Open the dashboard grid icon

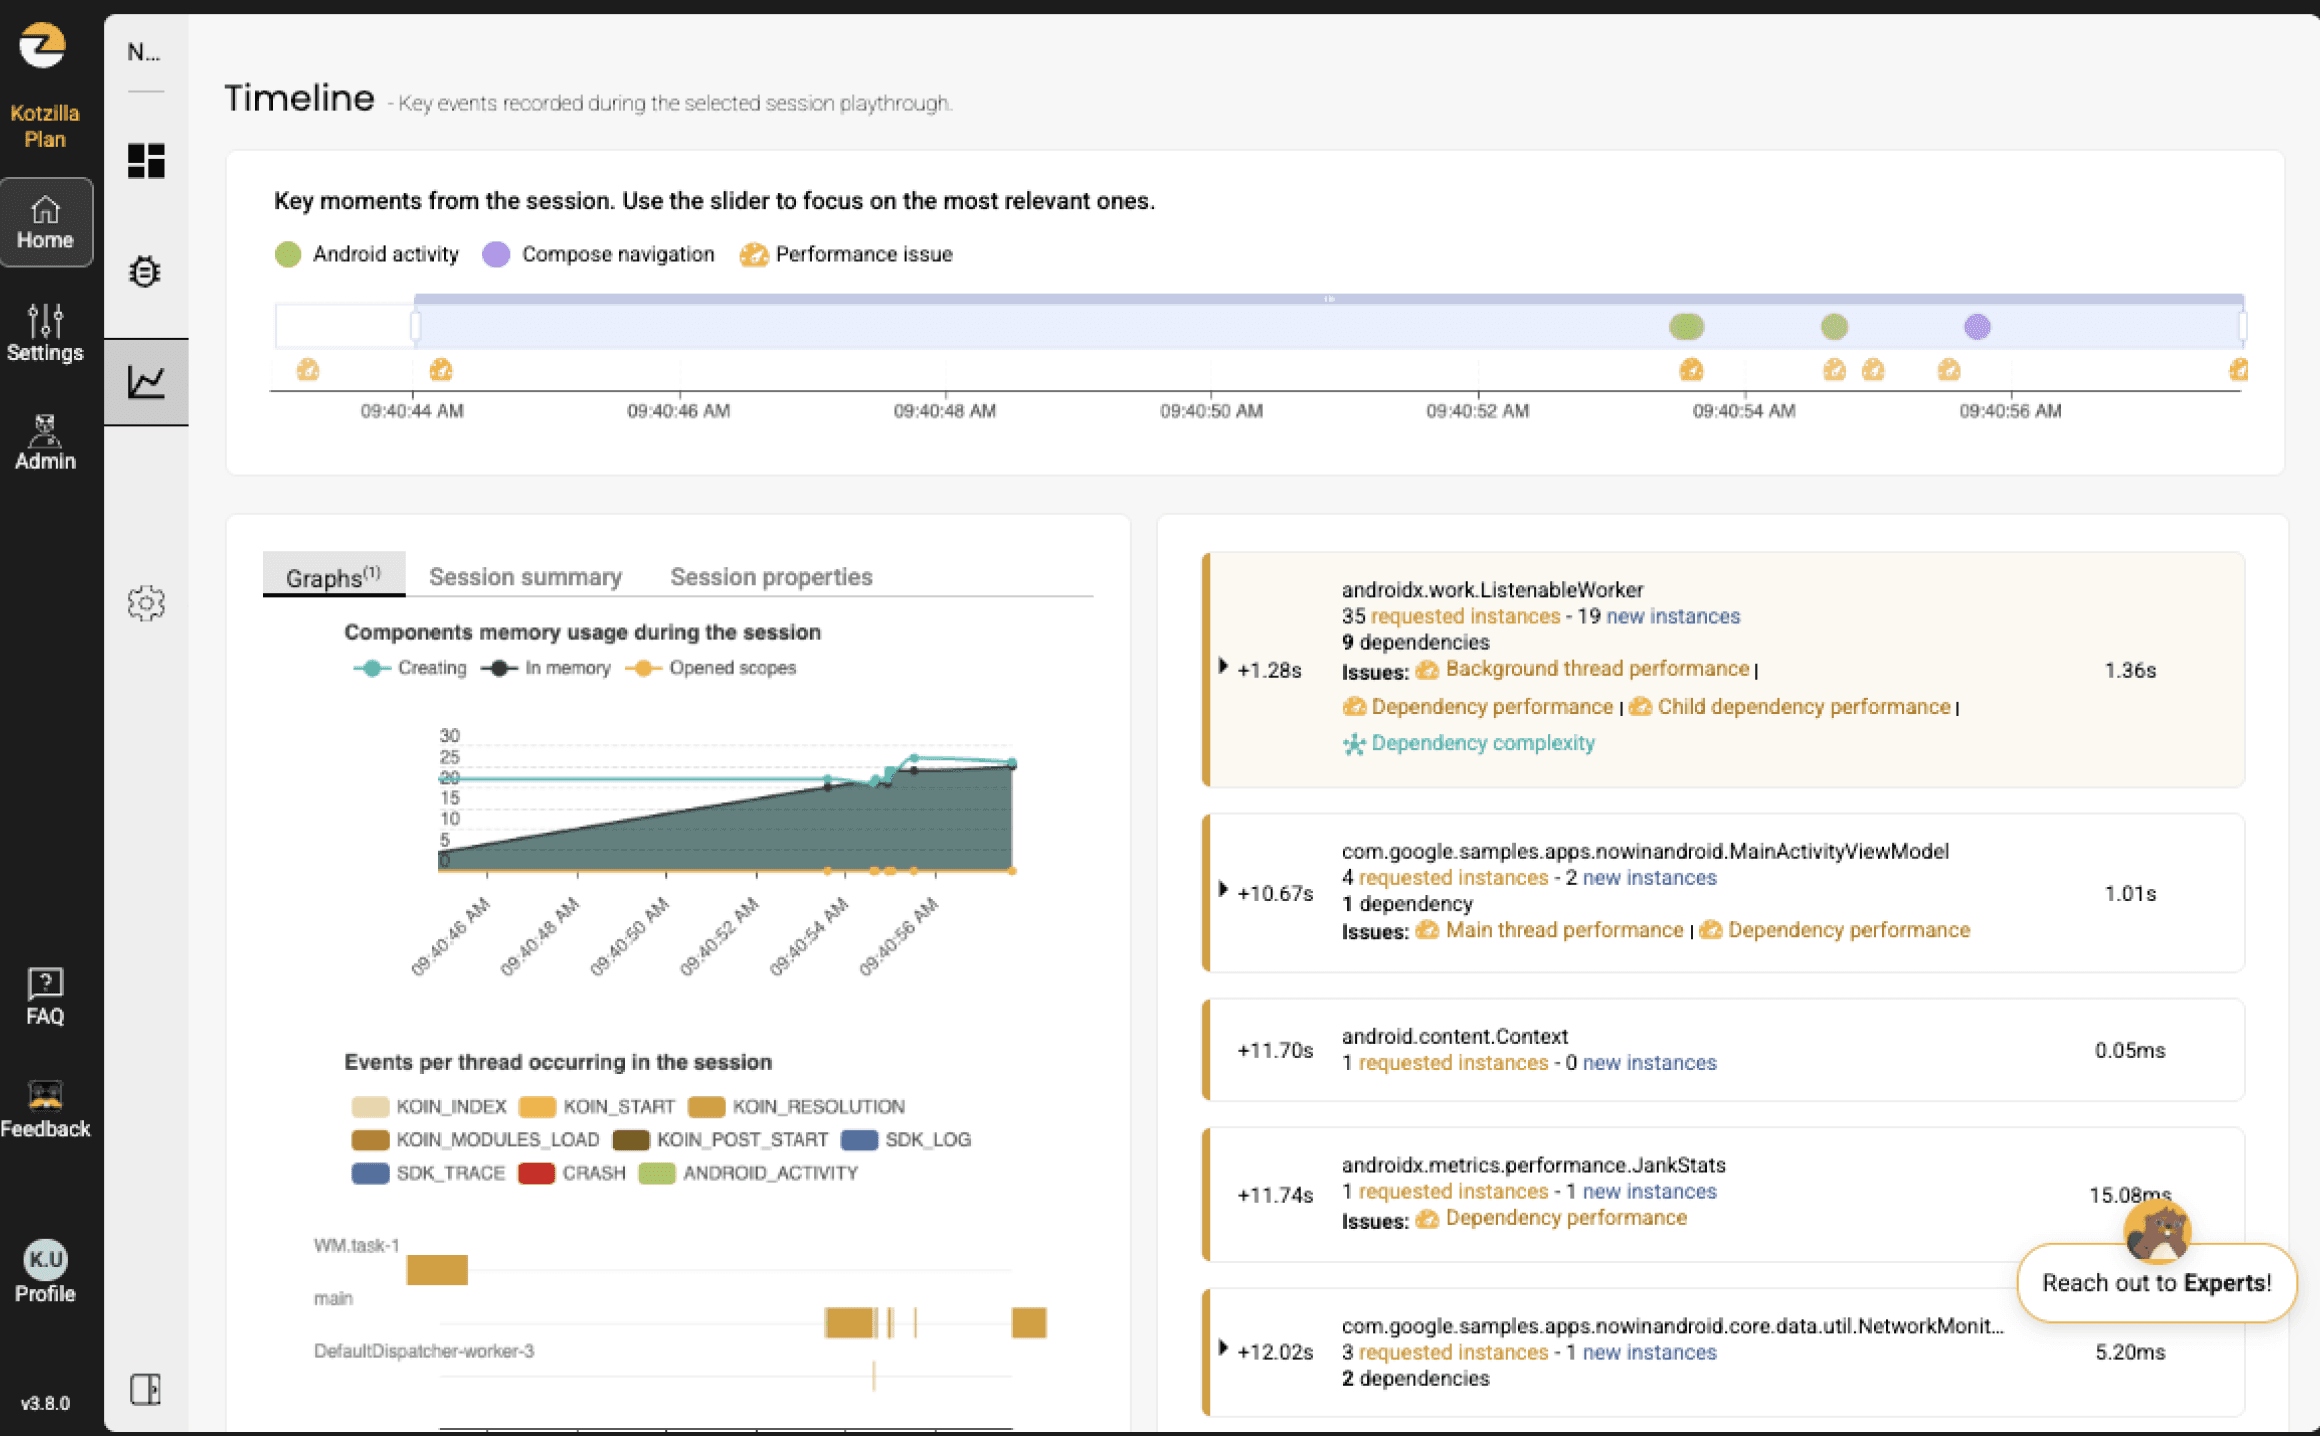pyautogui.click(x=146, y=160)
